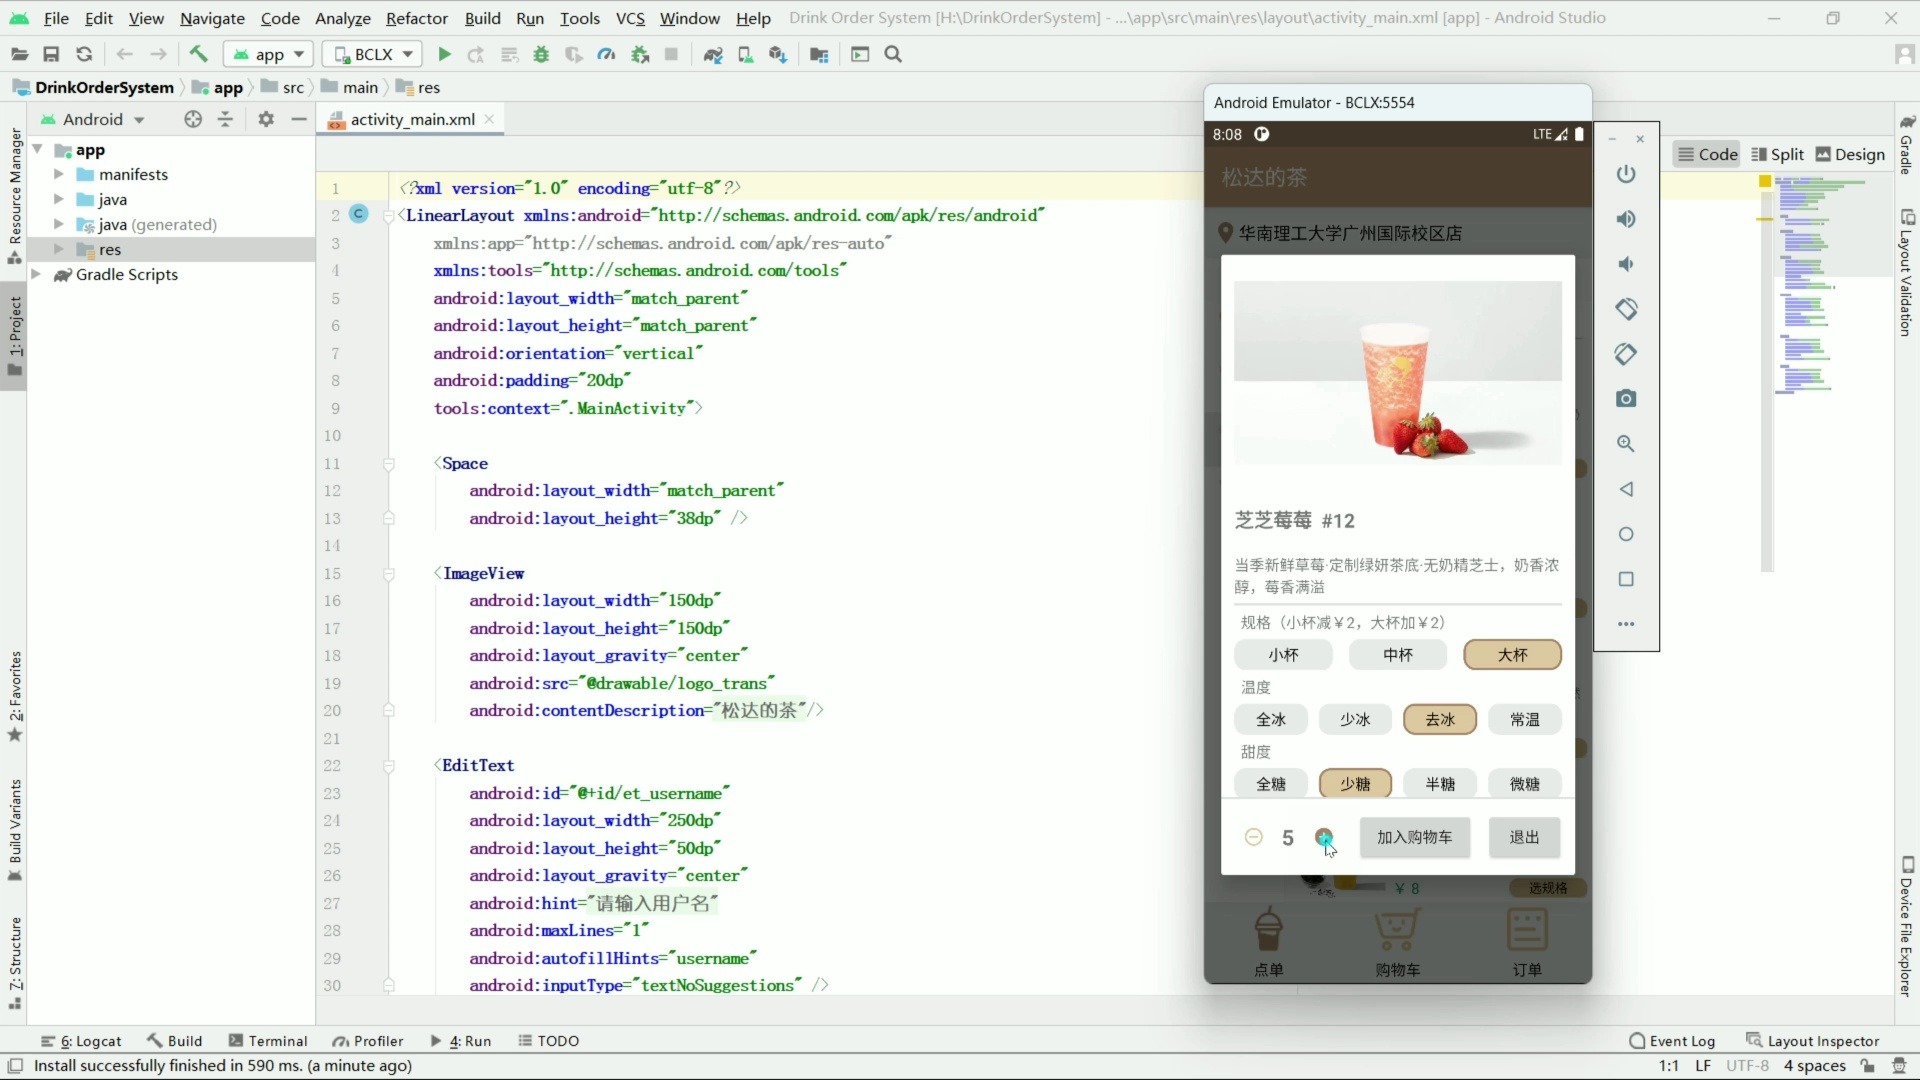
Task: Expand the java source folder
Action: point(59,199)
